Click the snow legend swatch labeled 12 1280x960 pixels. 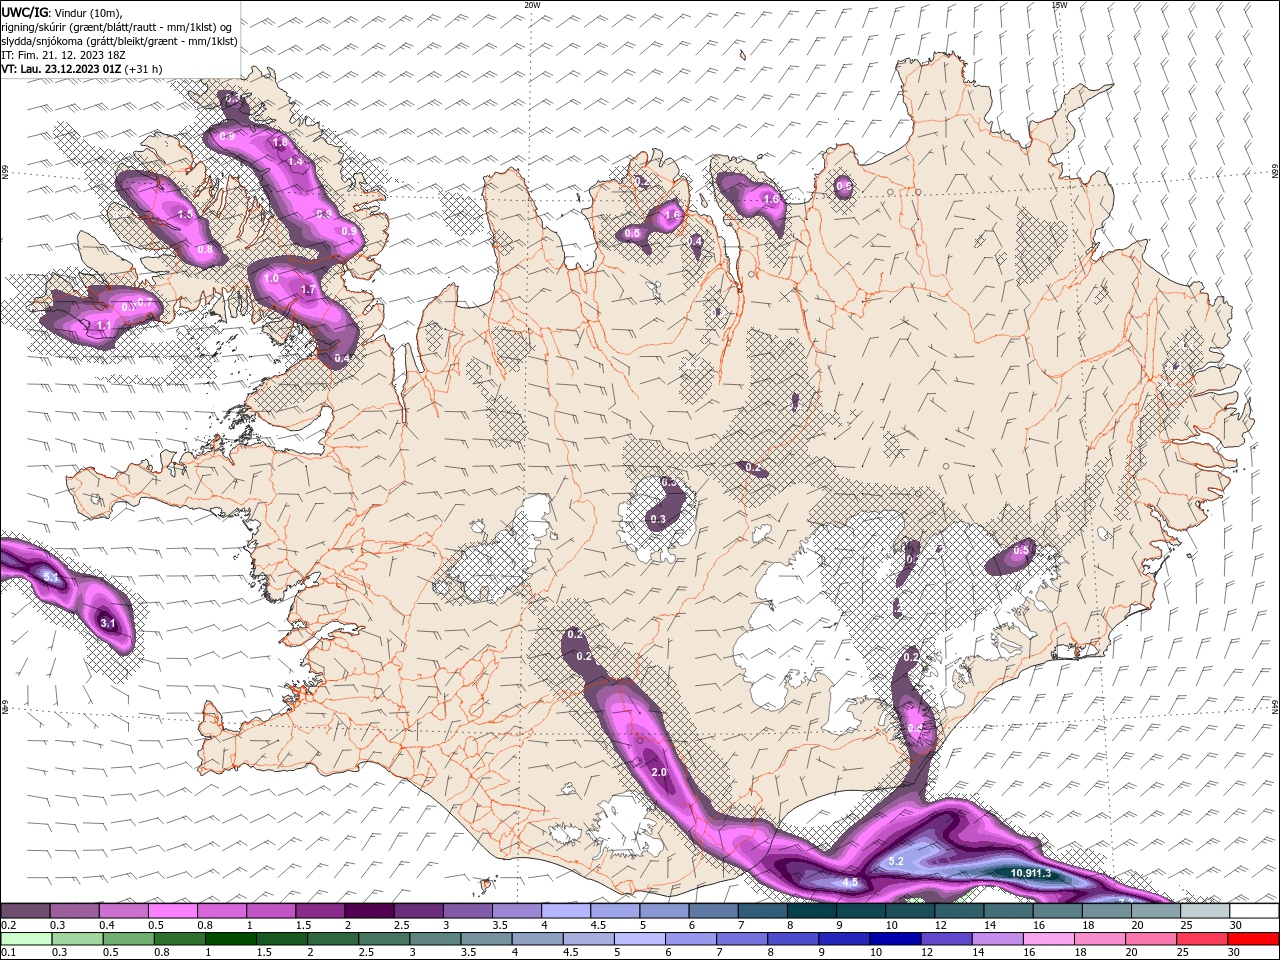[959, 911]
